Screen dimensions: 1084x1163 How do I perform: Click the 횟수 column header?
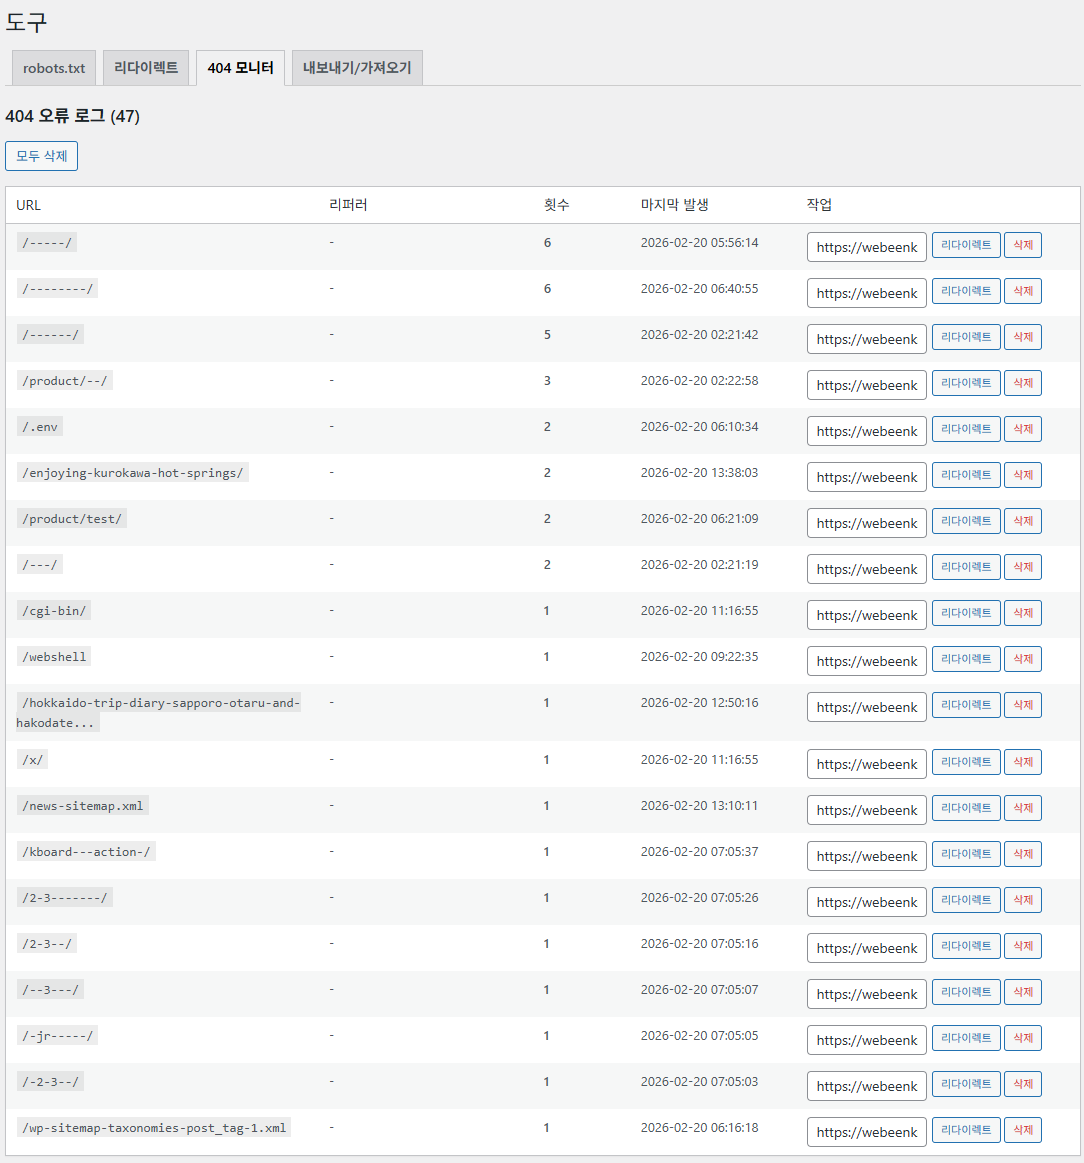(x=556, y=205)
